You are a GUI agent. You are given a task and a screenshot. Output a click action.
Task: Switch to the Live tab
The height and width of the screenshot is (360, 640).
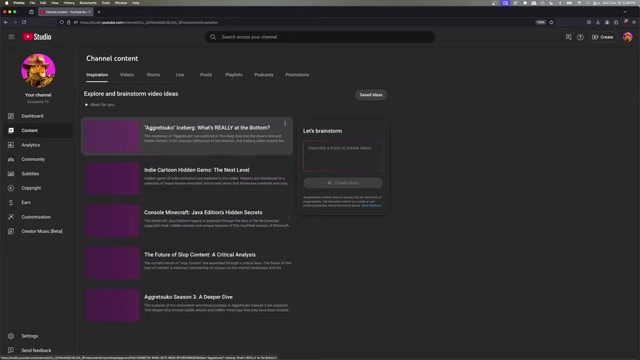(180, 75)
